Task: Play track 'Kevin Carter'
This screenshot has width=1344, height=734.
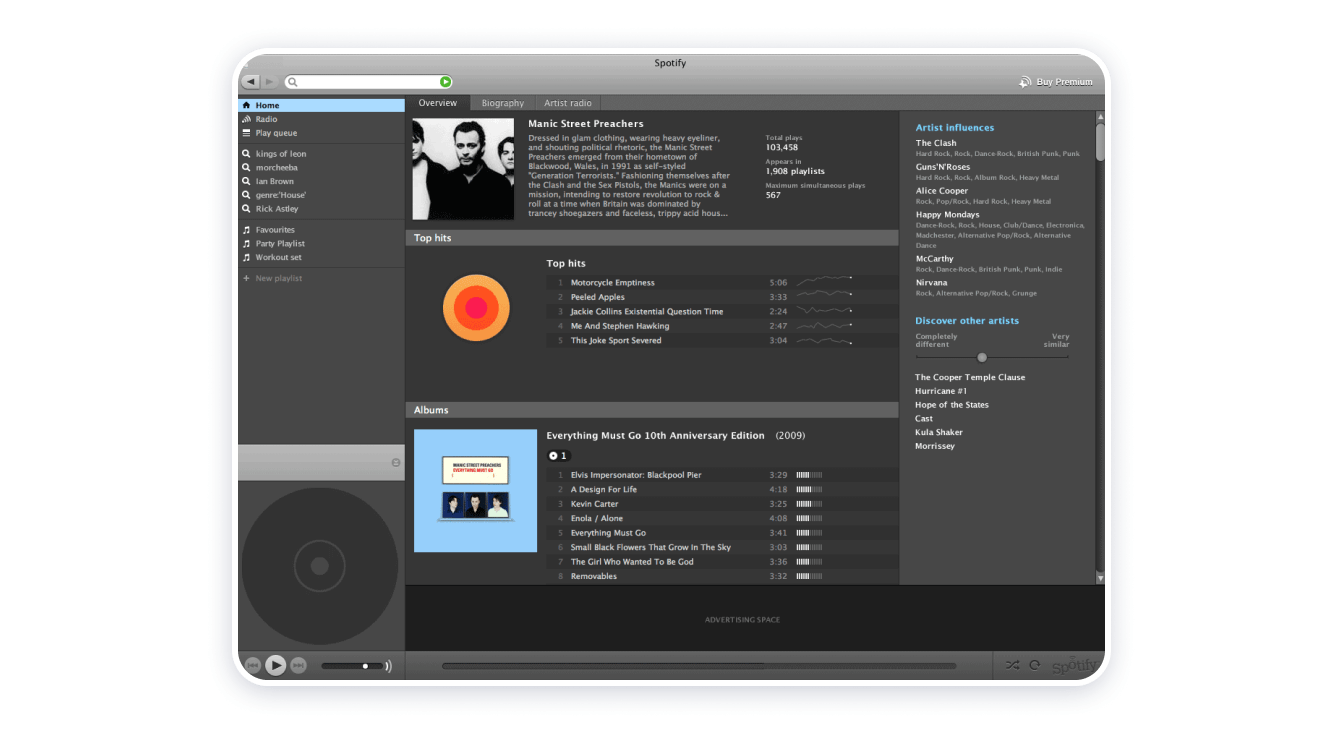Action: 722,504
